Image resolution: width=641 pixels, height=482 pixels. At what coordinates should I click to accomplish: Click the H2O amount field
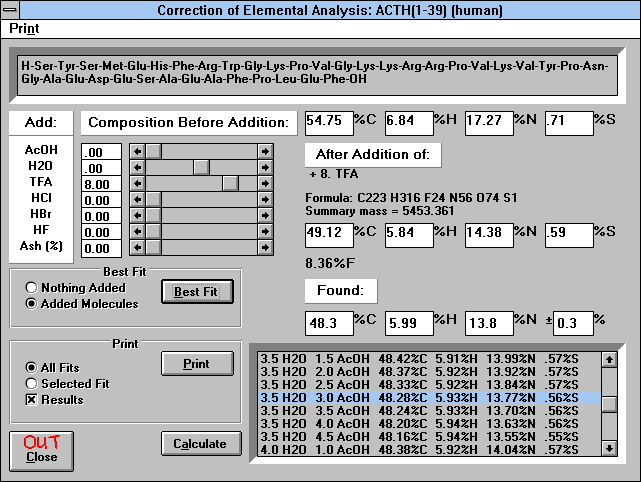[101, 168]
